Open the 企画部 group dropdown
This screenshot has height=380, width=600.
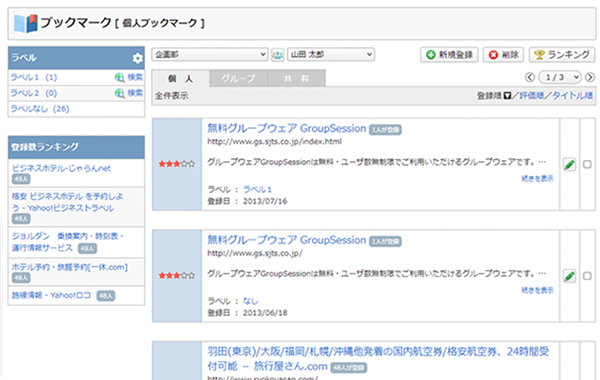tap(210, 55)
